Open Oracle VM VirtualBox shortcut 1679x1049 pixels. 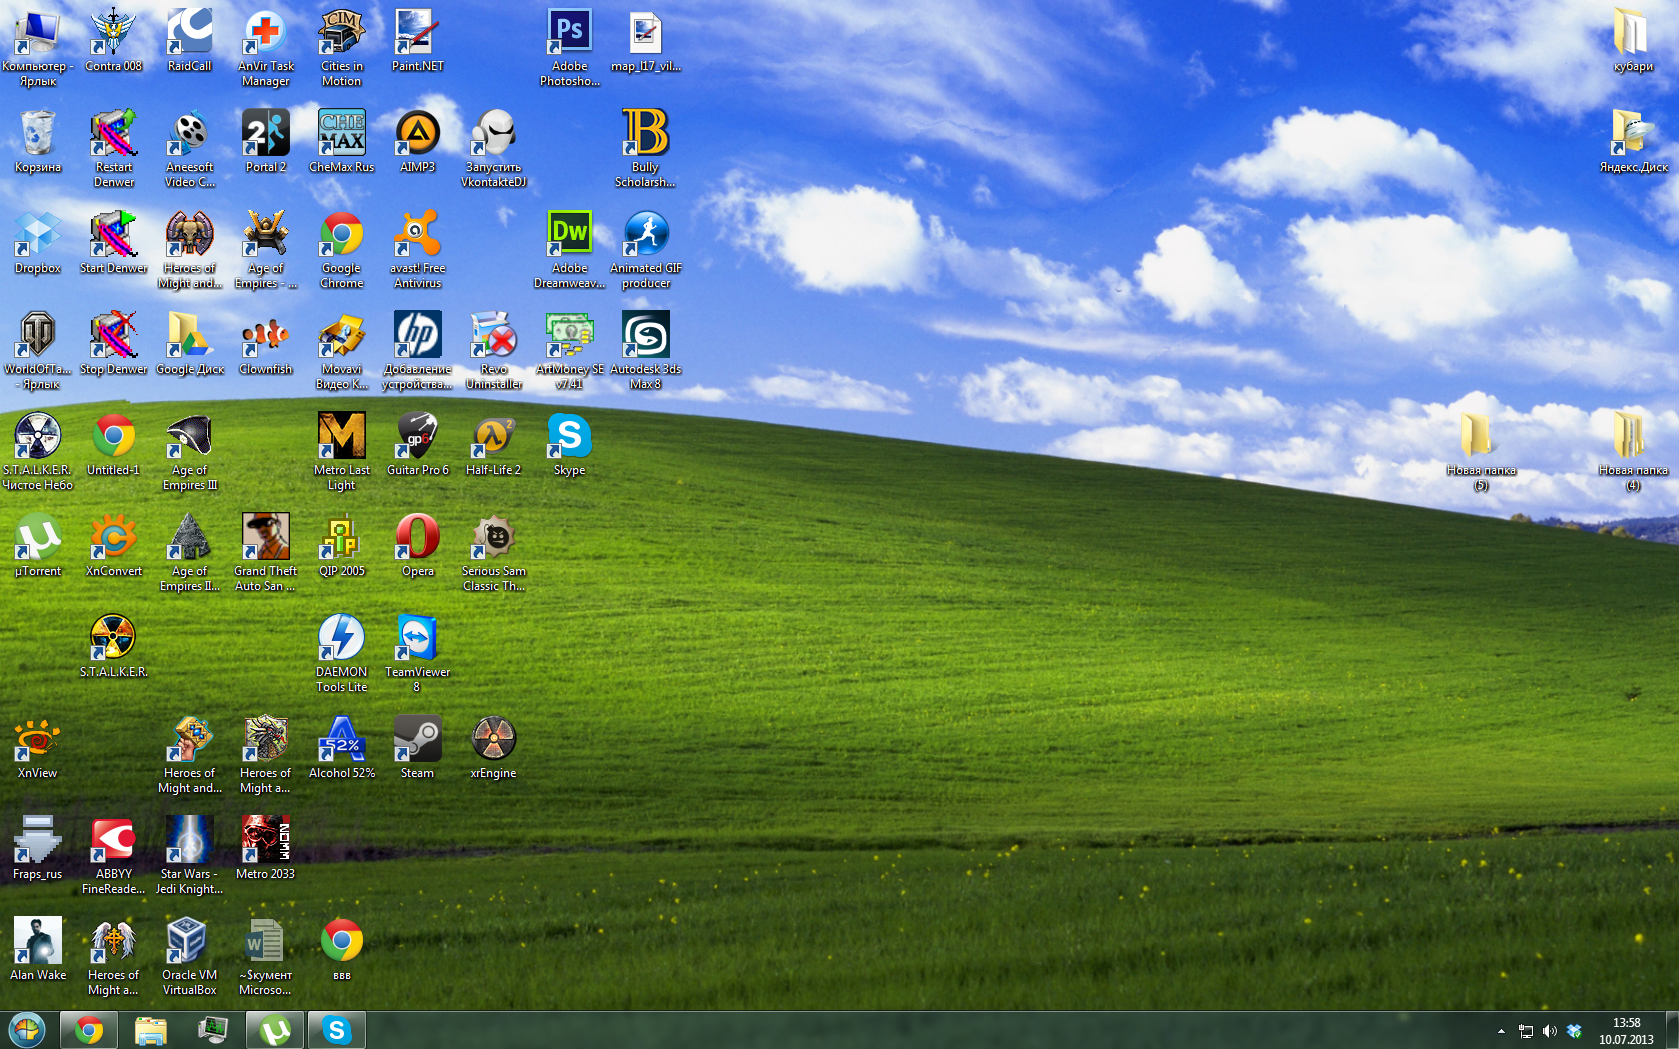click(190, 956)
